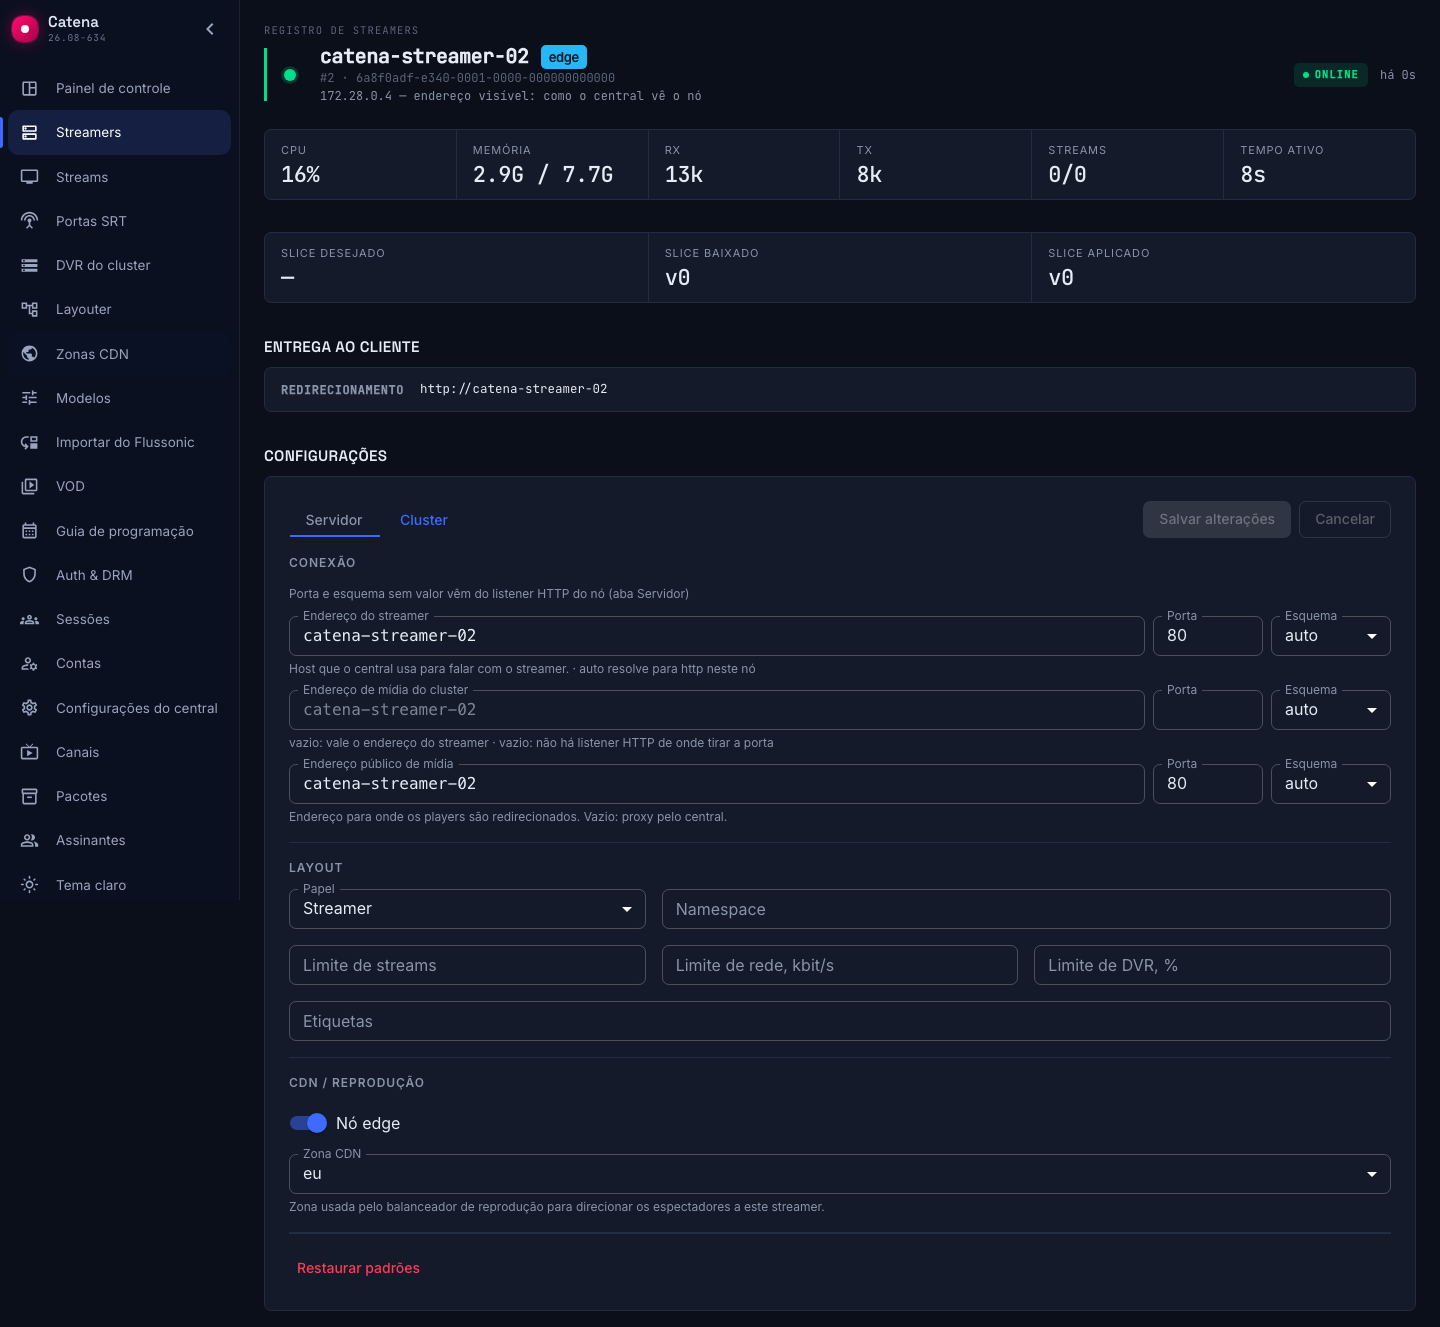Click the Painel de controle icon
1440x1327 pixels.
pos(30,88)
